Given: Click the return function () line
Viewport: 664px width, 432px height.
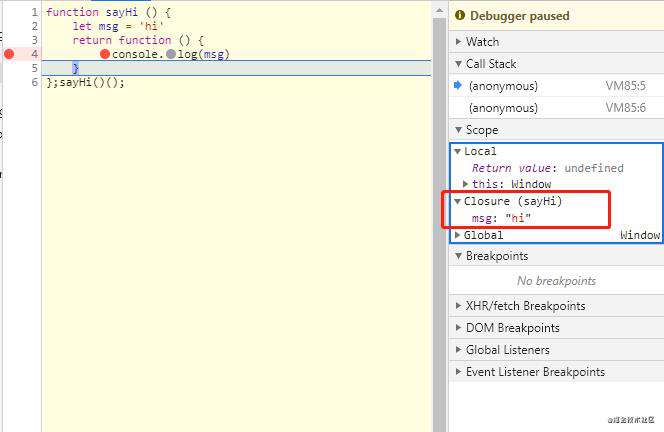Looking at the screenshot, I should [x=138, y=40].
